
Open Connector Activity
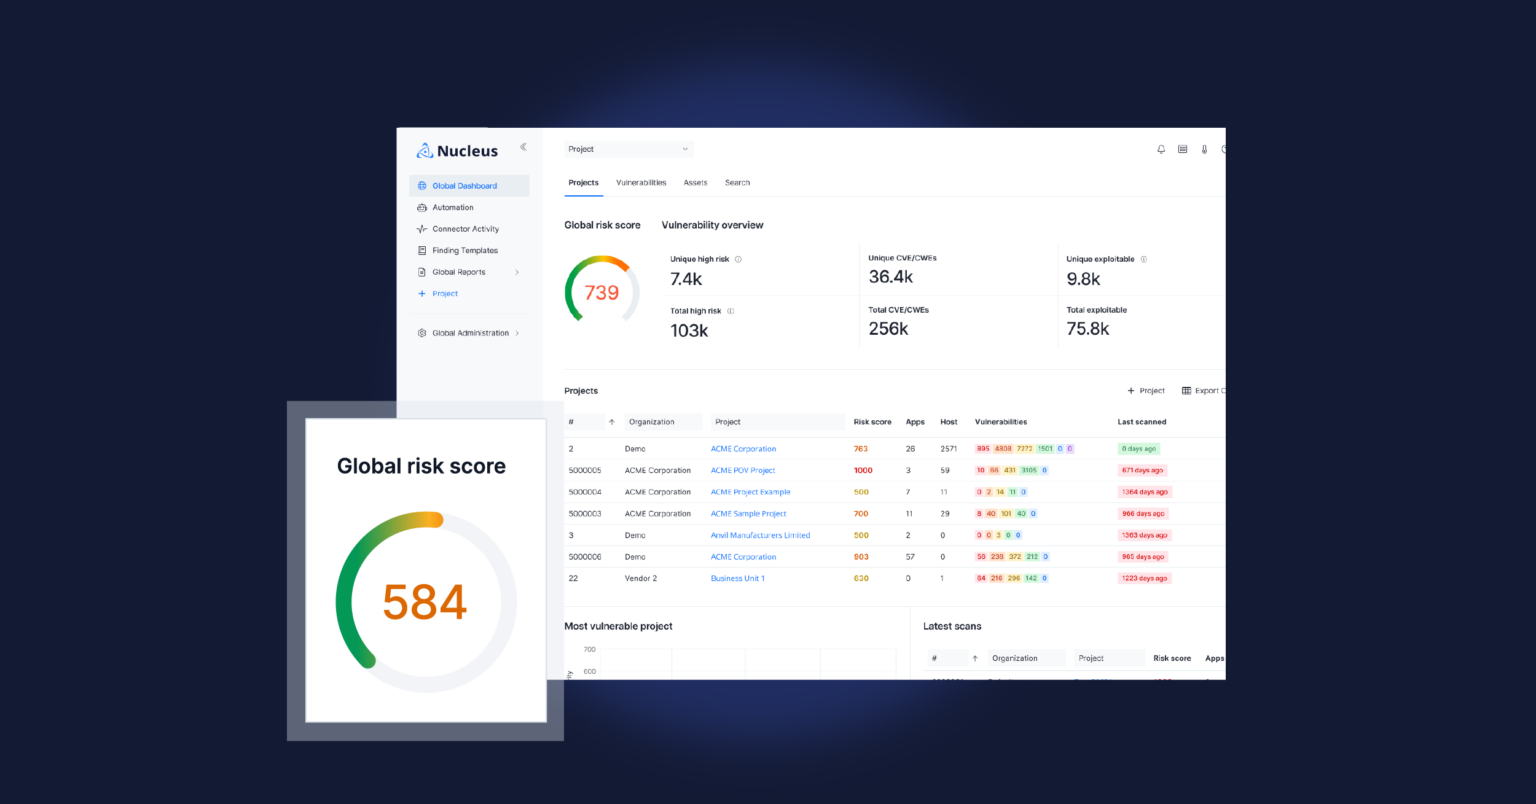tap(466, 228)
